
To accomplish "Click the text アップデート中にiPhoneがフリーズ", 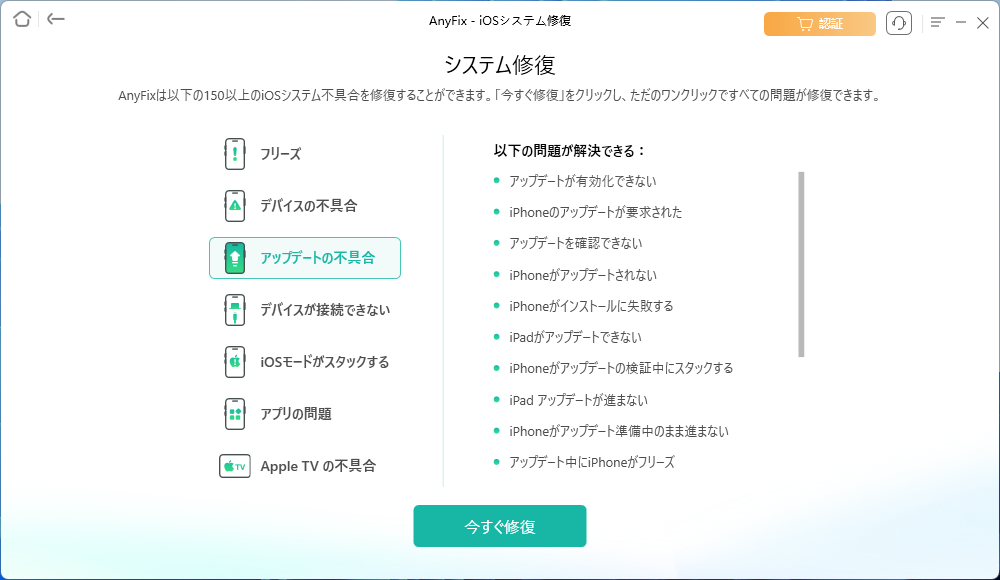I will (591, 463).
